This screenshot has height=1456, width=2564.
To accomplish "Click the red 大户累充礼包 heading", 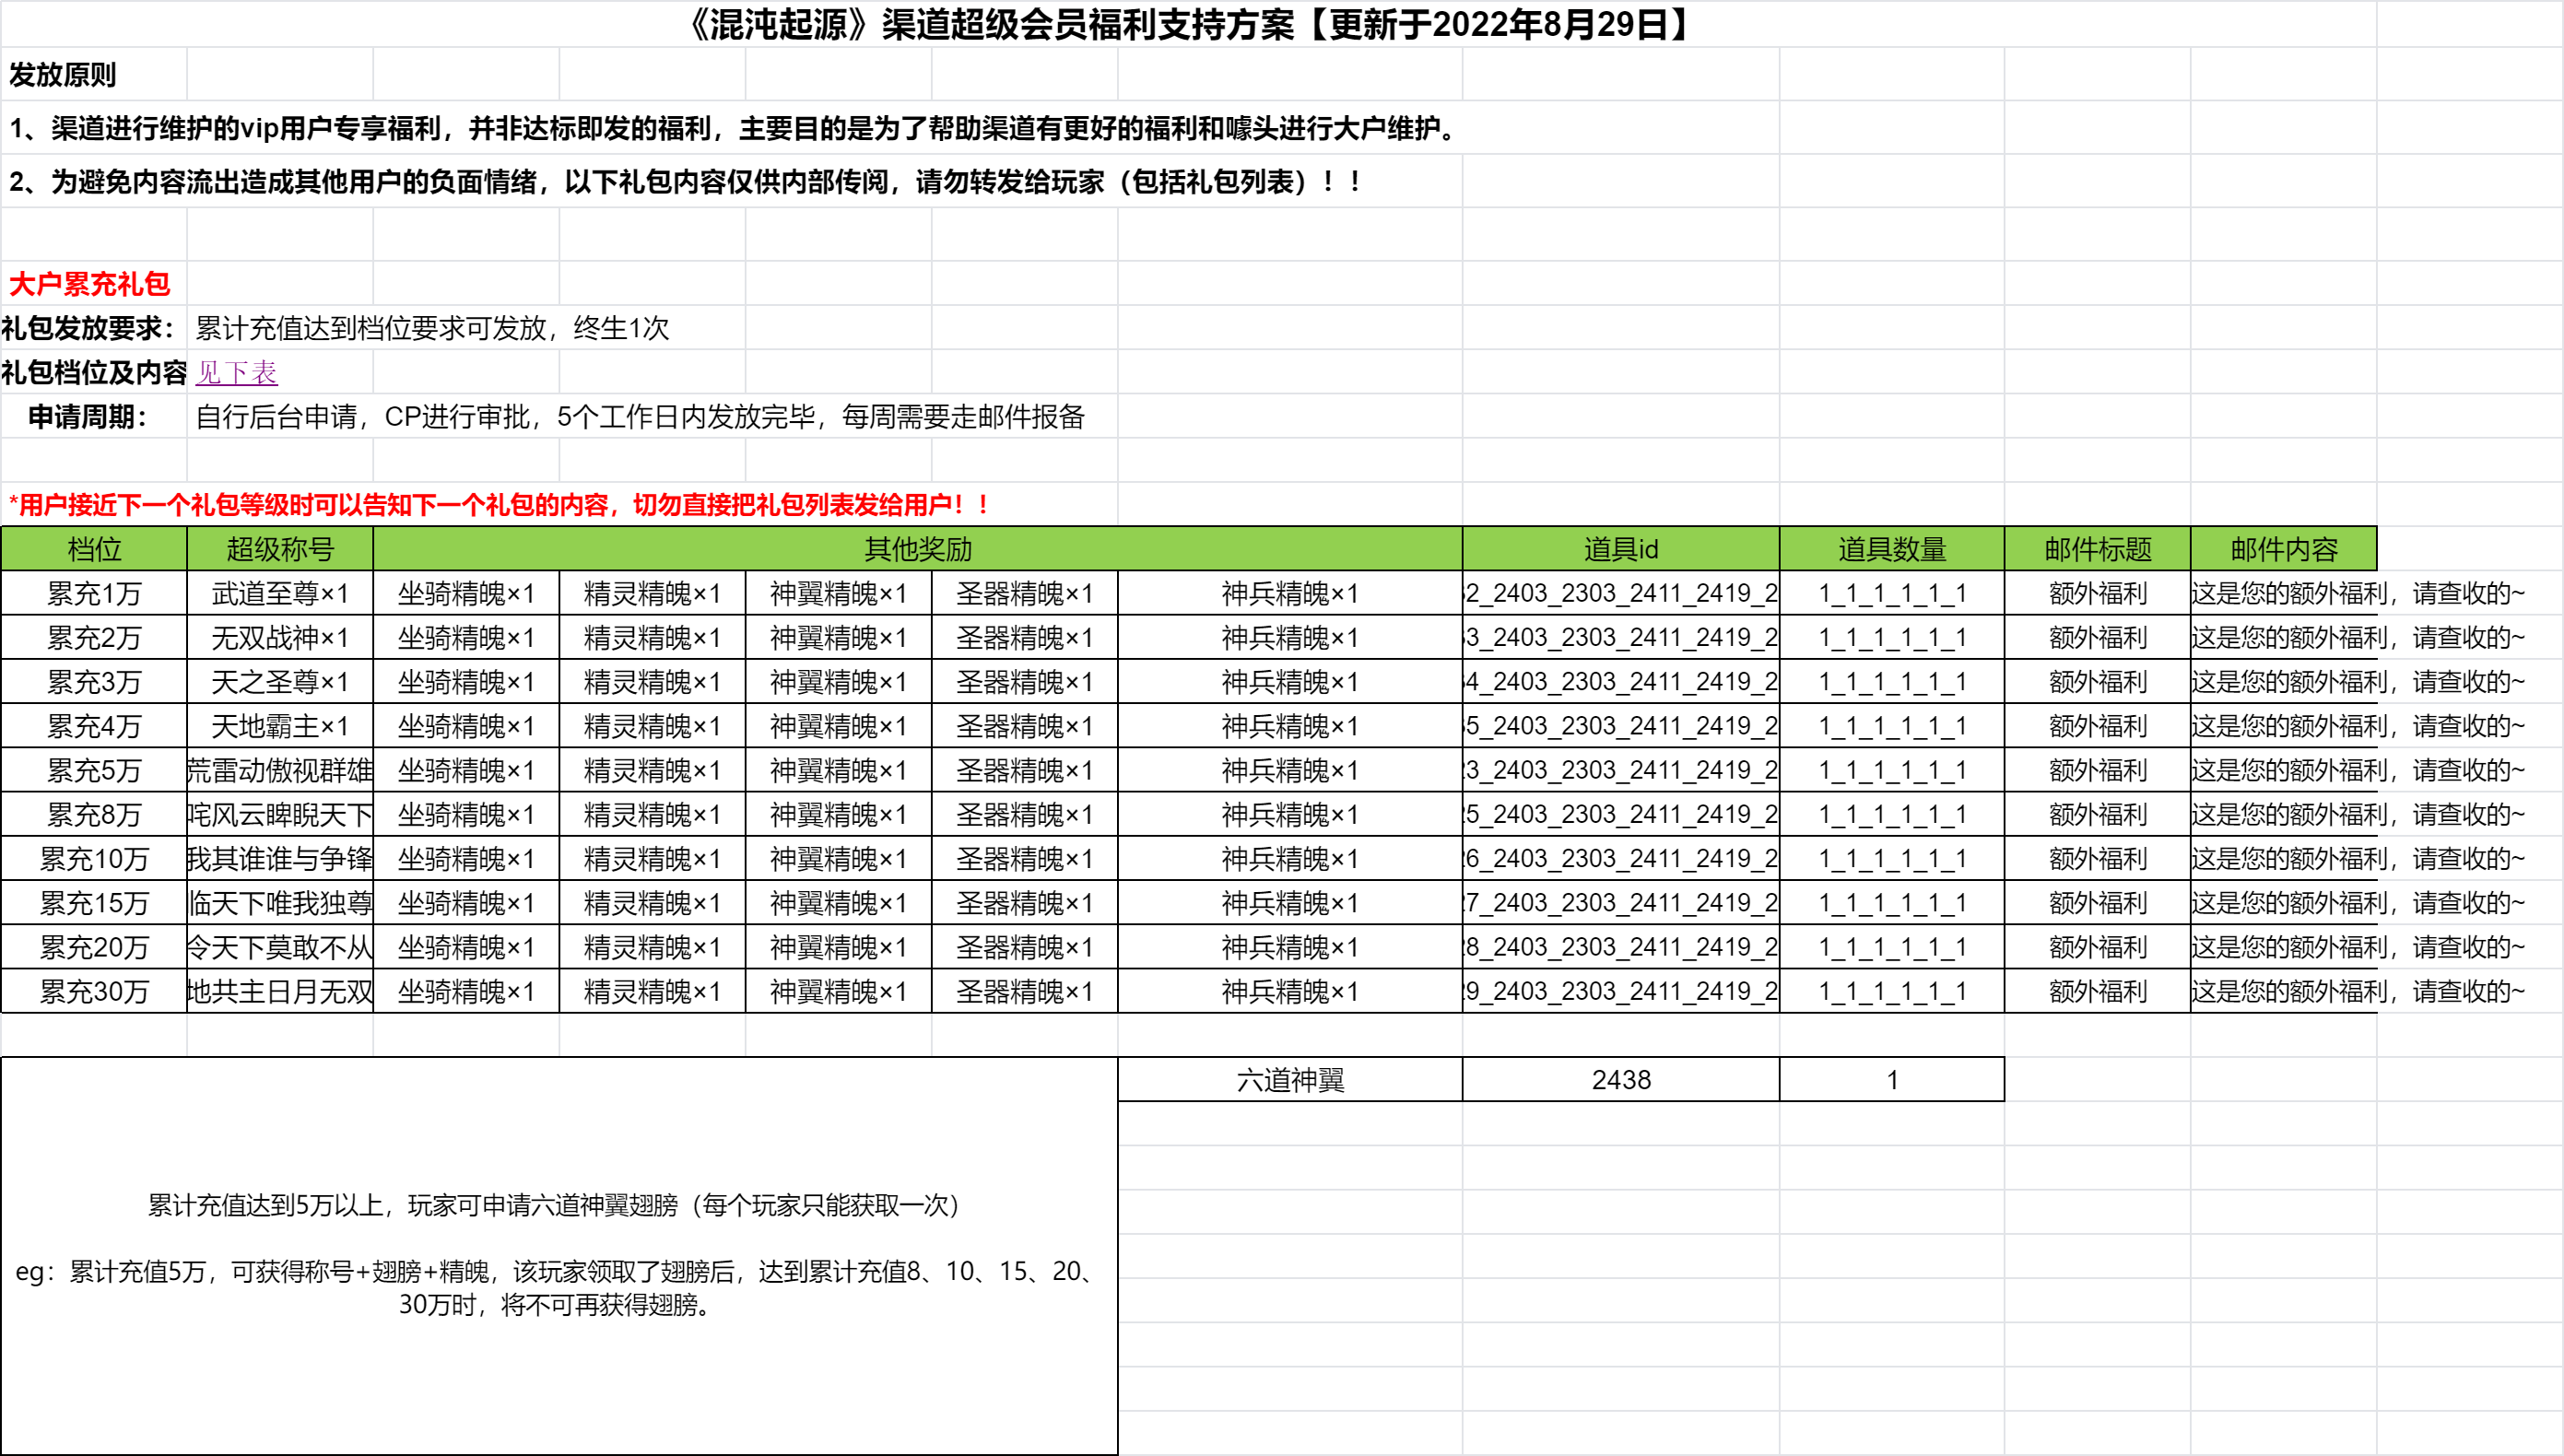I will pos(89,284).
